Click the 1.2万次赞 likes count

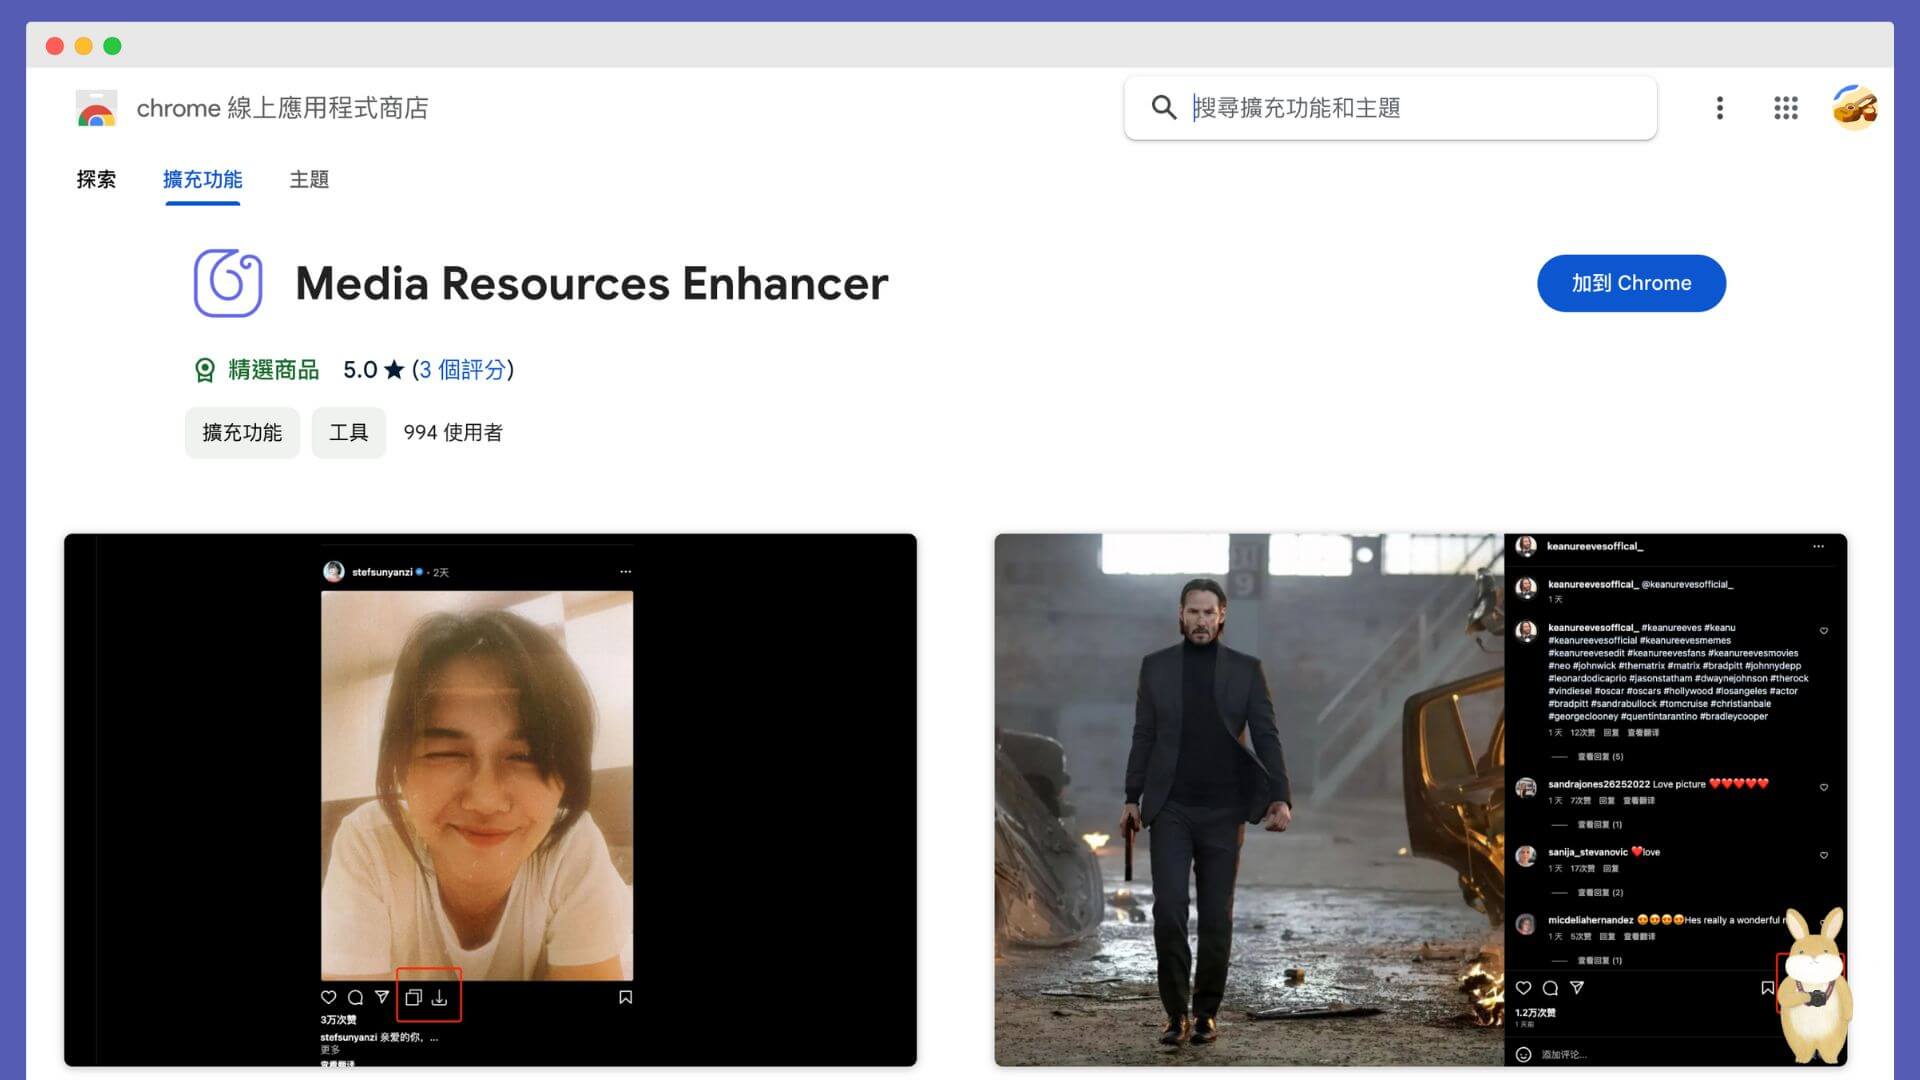1535,1013
